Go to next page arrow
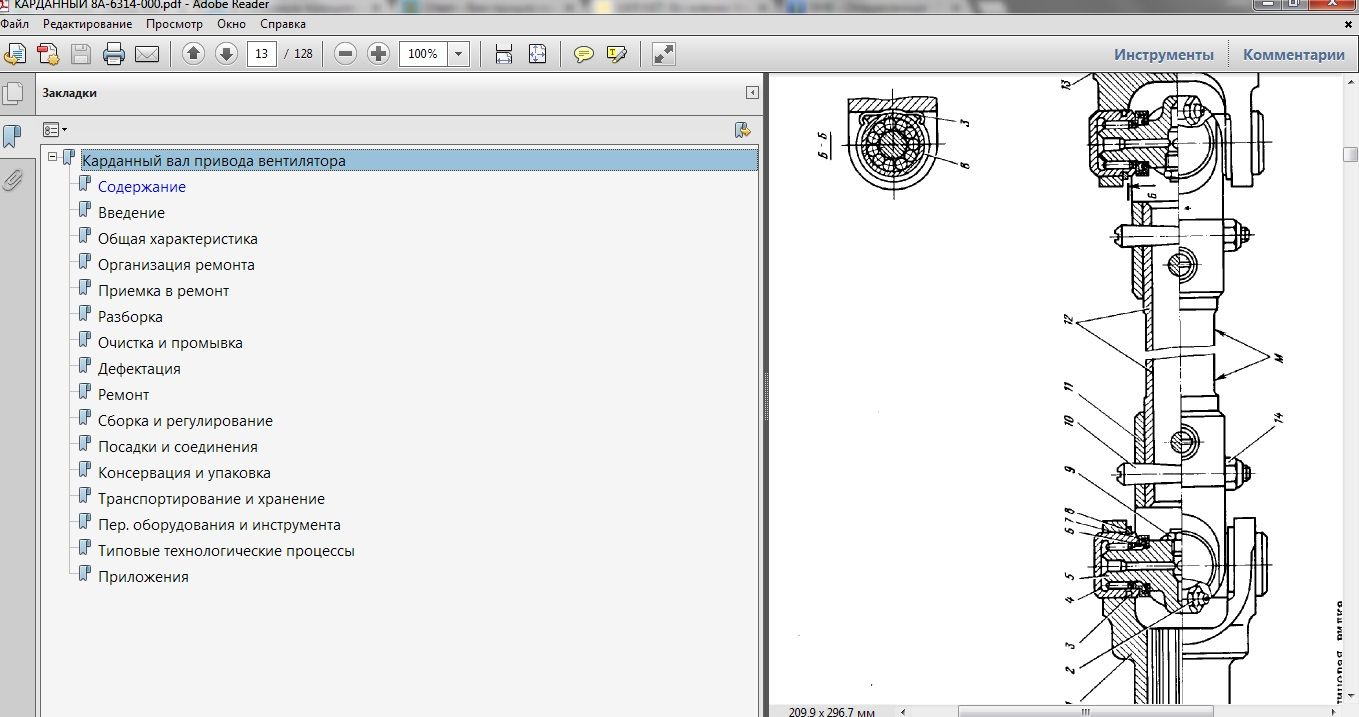Viewport: 1359px width, 717px height. click(227, 54)
